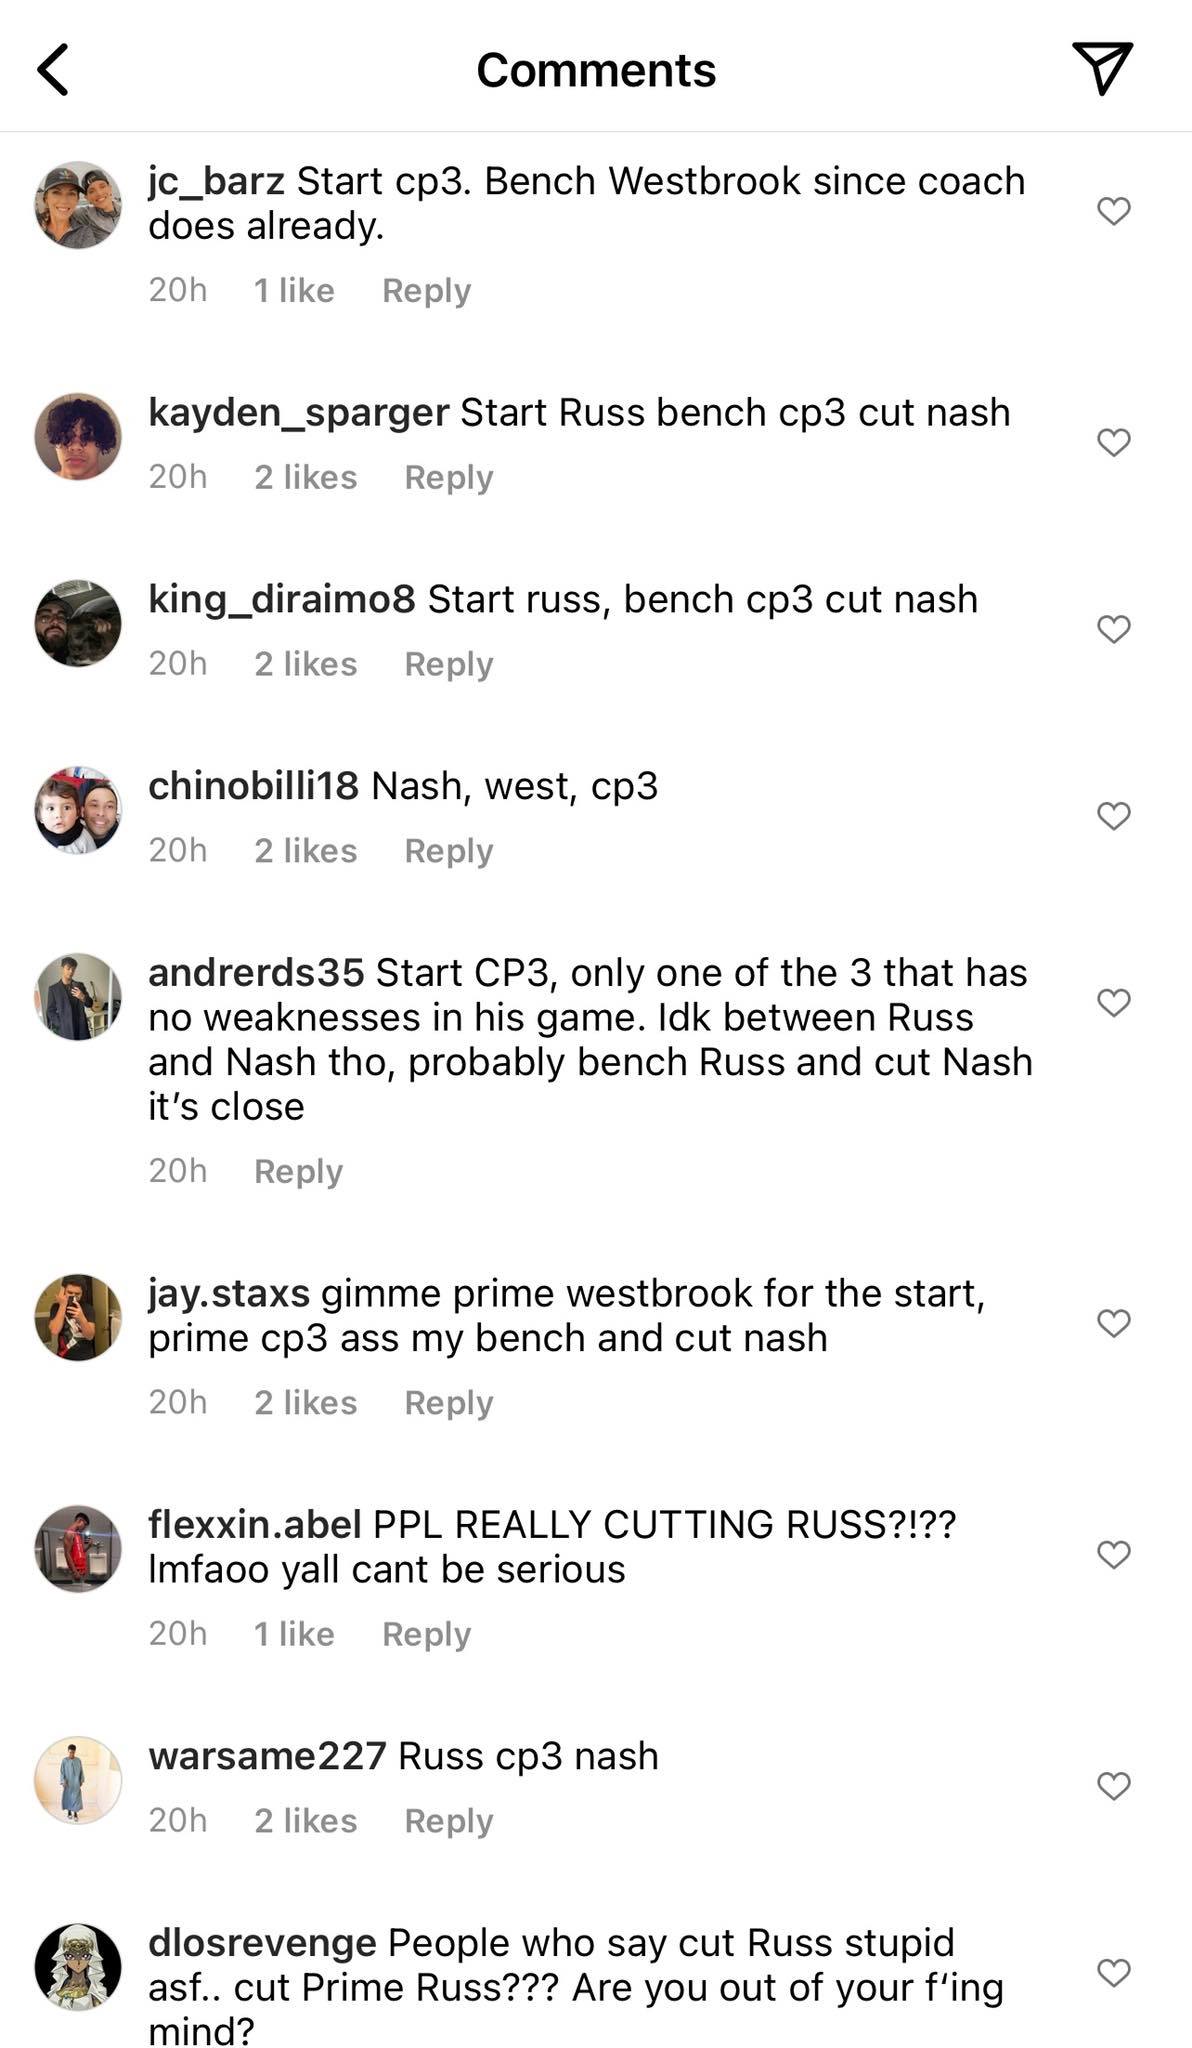Open king_diraimo8's profile picture
This screenshot has width=1192, height=2048.
[78, 623]
